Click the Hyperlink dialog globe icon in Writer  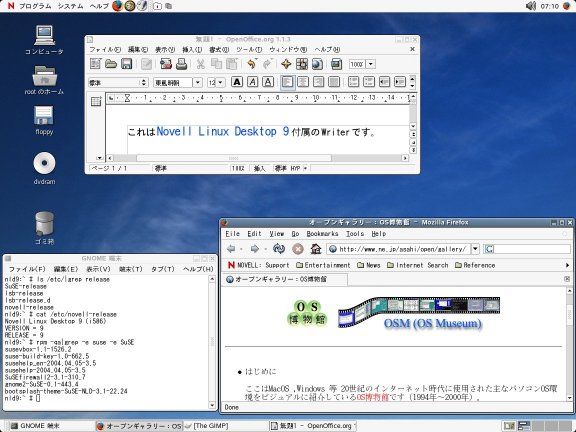[x=317, y=64]
